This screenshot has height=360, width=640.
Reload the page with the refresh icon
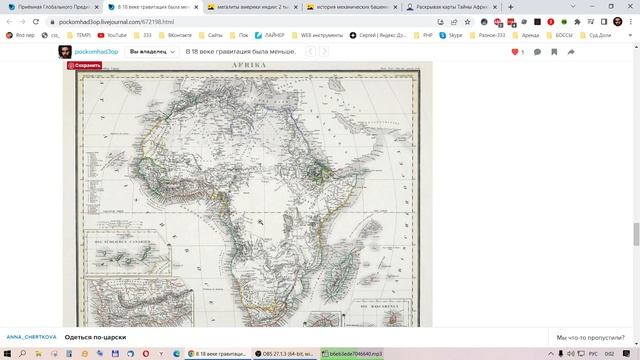(x=36, y=22)
